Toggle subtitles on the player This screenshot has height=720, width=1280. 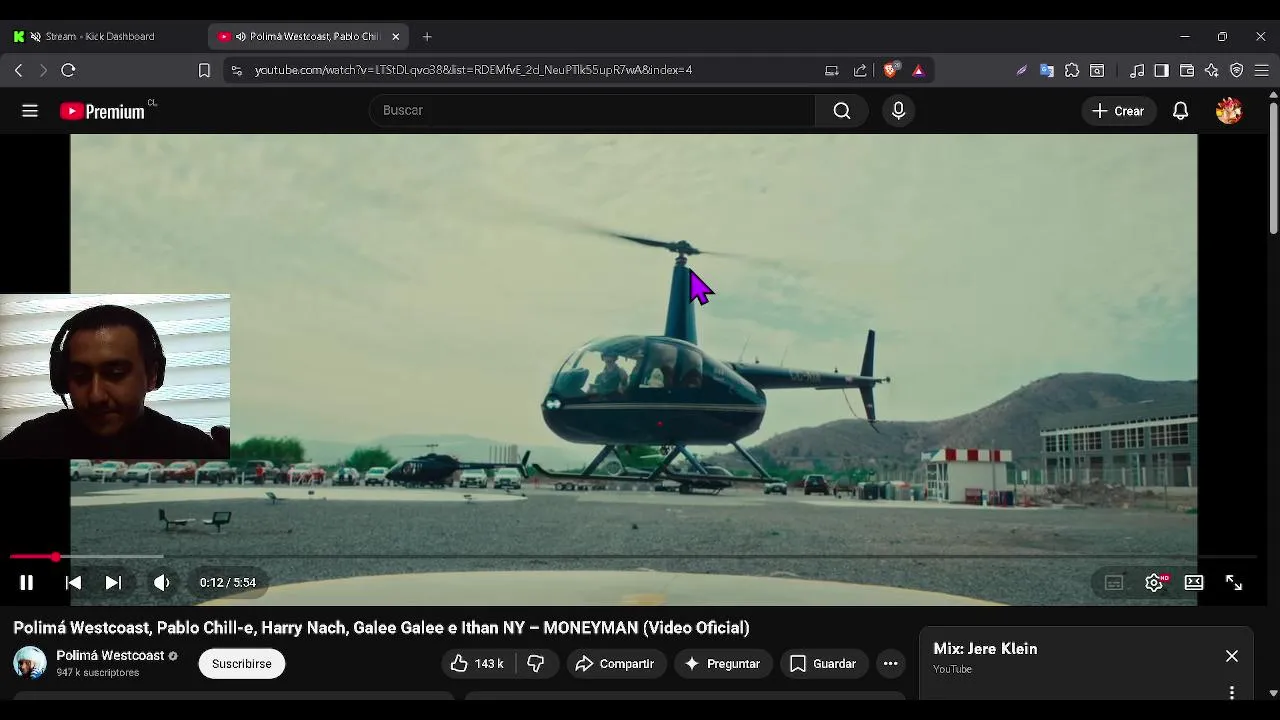(1114, 582)
